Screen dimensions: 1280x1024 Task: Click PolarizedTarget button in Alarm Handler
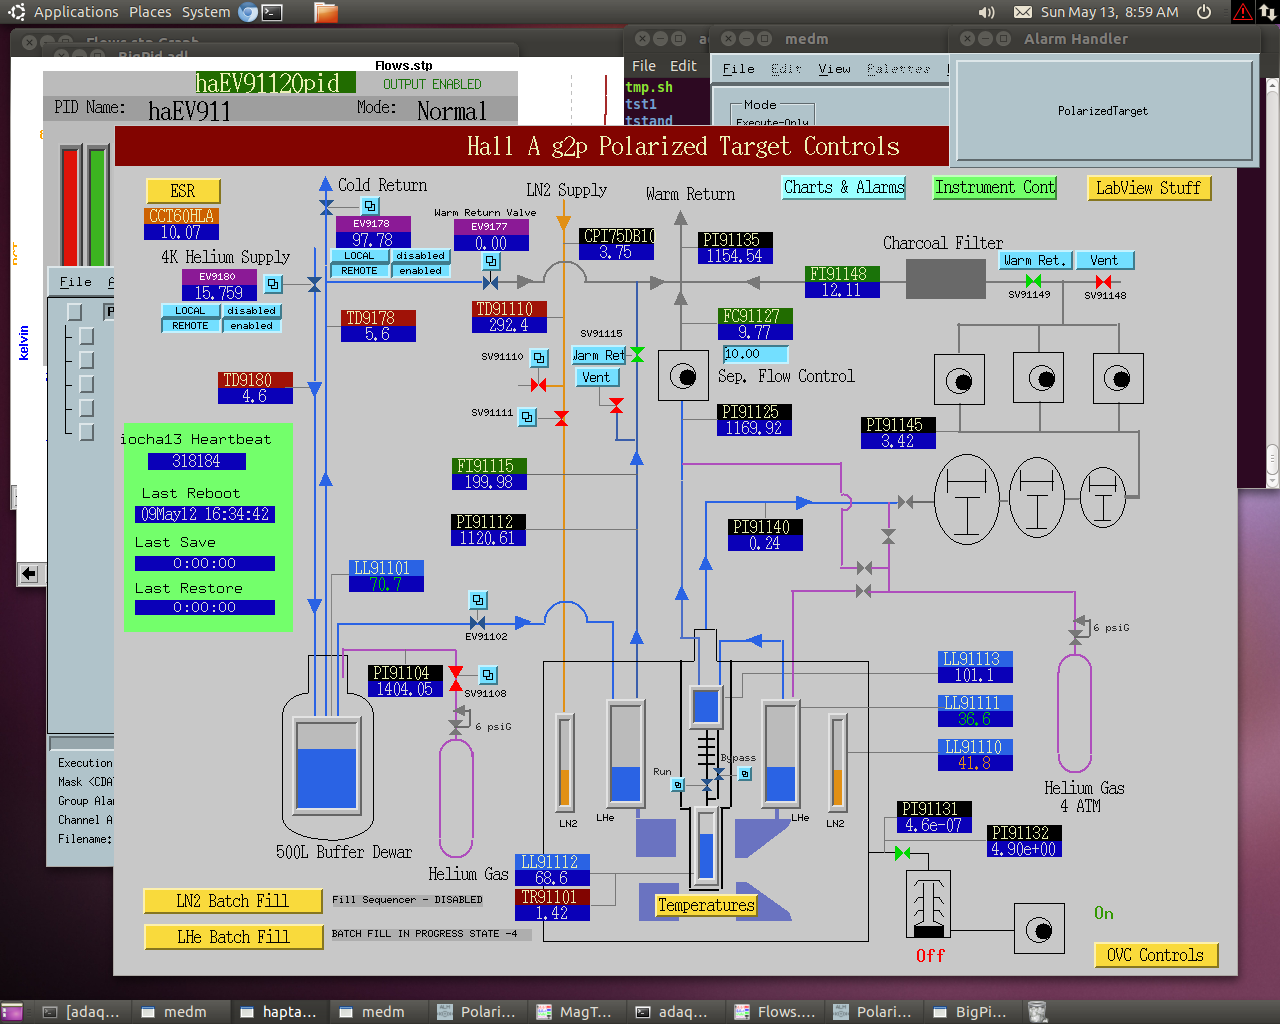coord(1103,111)
